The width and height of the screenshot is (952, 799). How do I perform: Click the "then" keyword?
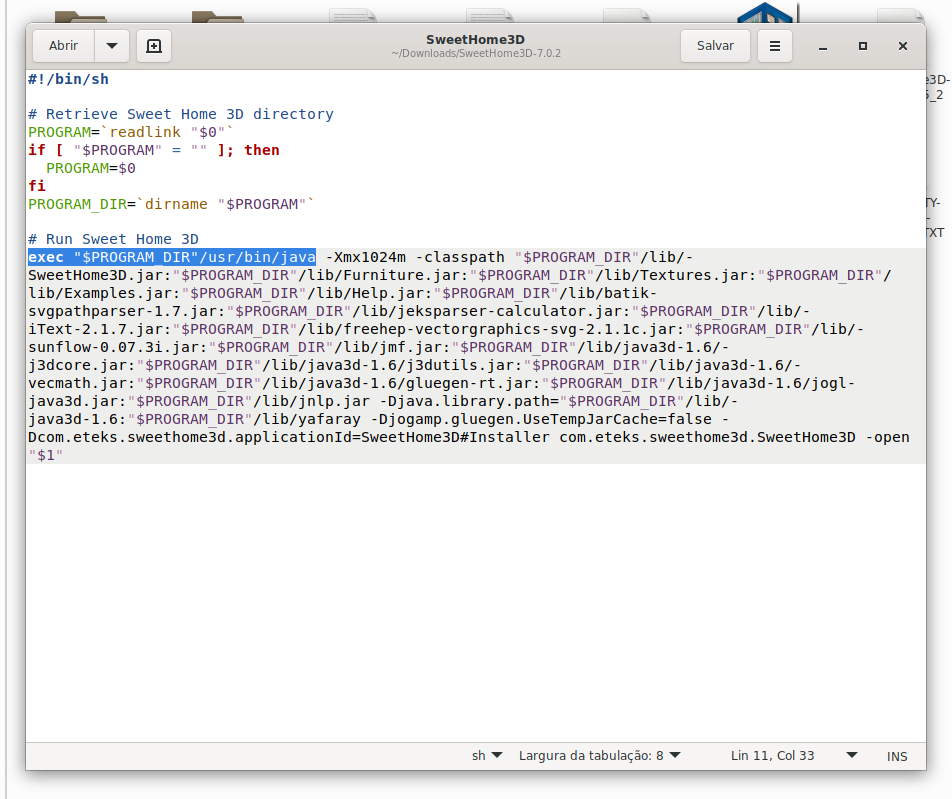(x=262, y=150)
